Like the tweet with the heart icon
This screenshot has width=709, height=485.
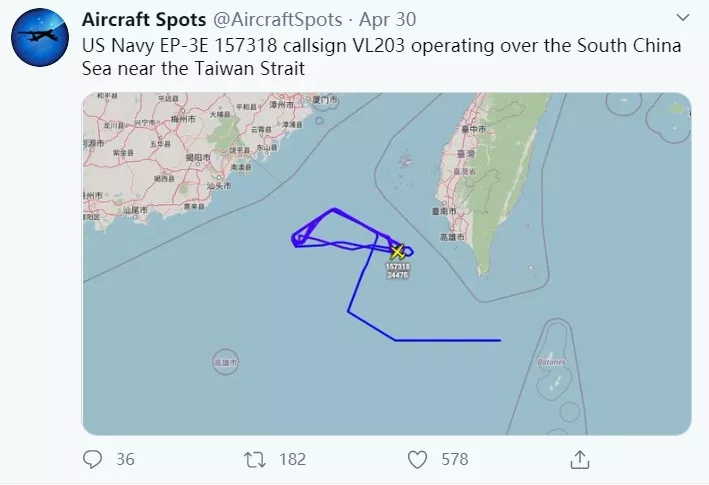[x=418, y=459]
